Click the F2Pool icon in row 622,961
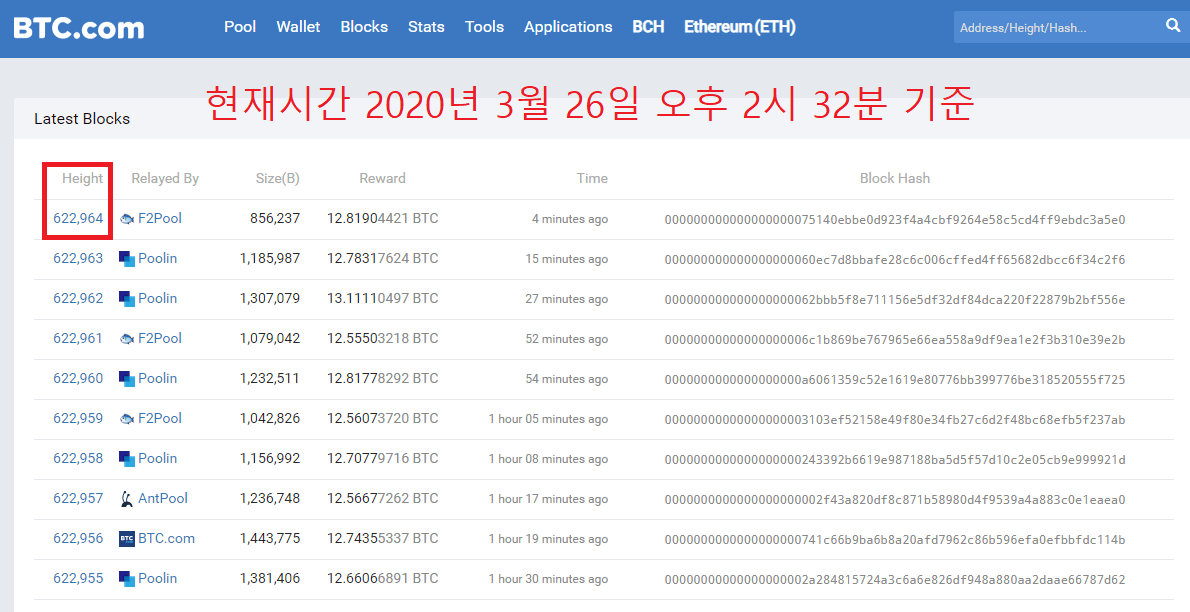 point(127,339)
